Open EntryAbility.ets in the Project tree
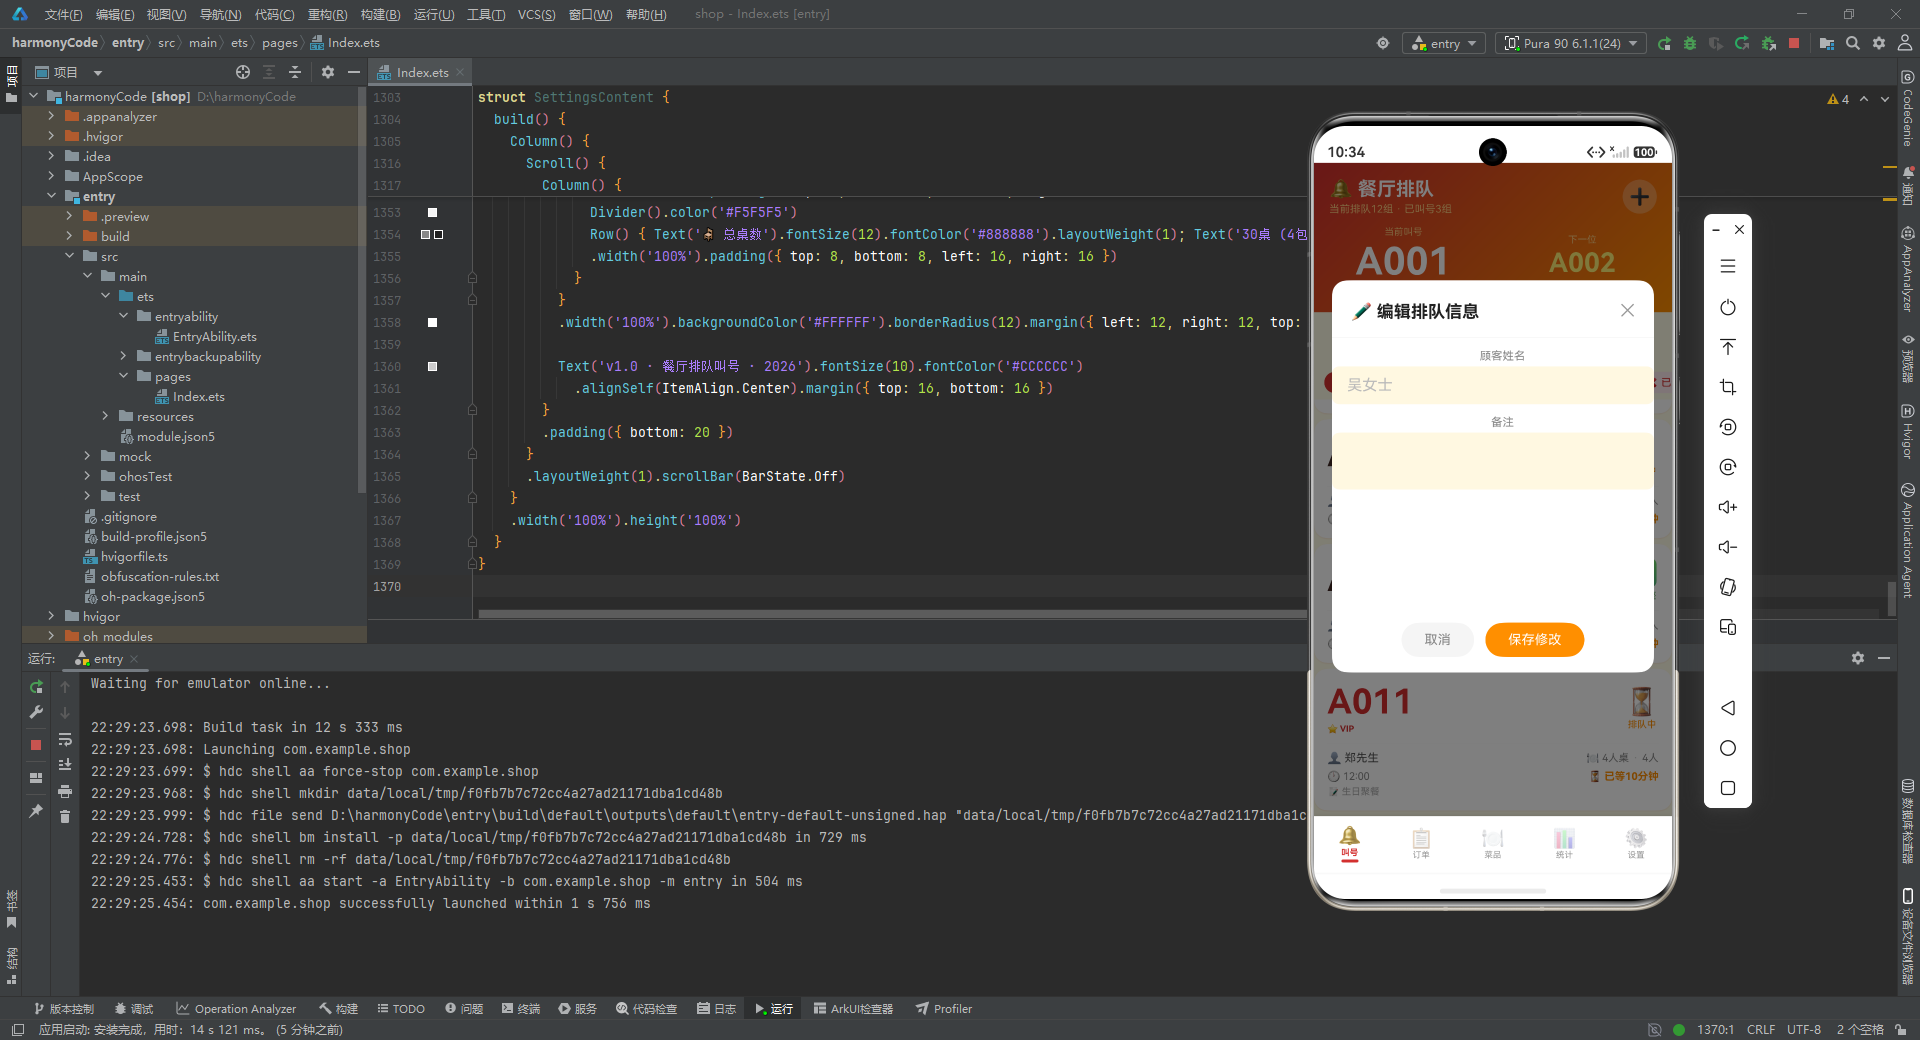This screenshot has width=1920, height=1040. tap(214, 336)
